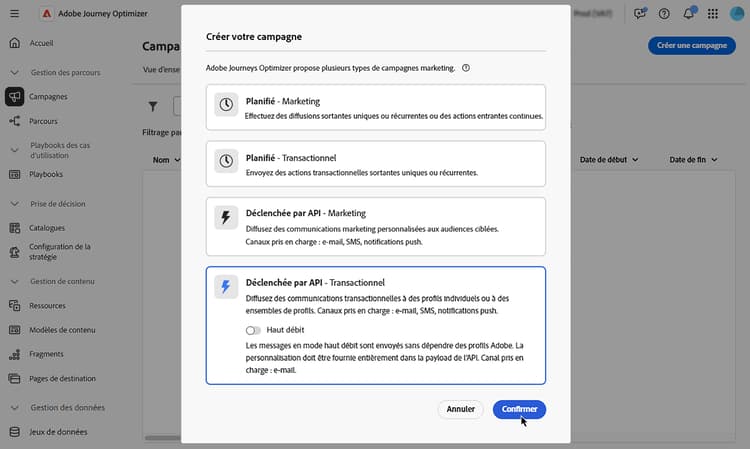Screen dimensions: 750x449
Task: Open the feedback chat icon
Action: (640, 13)
